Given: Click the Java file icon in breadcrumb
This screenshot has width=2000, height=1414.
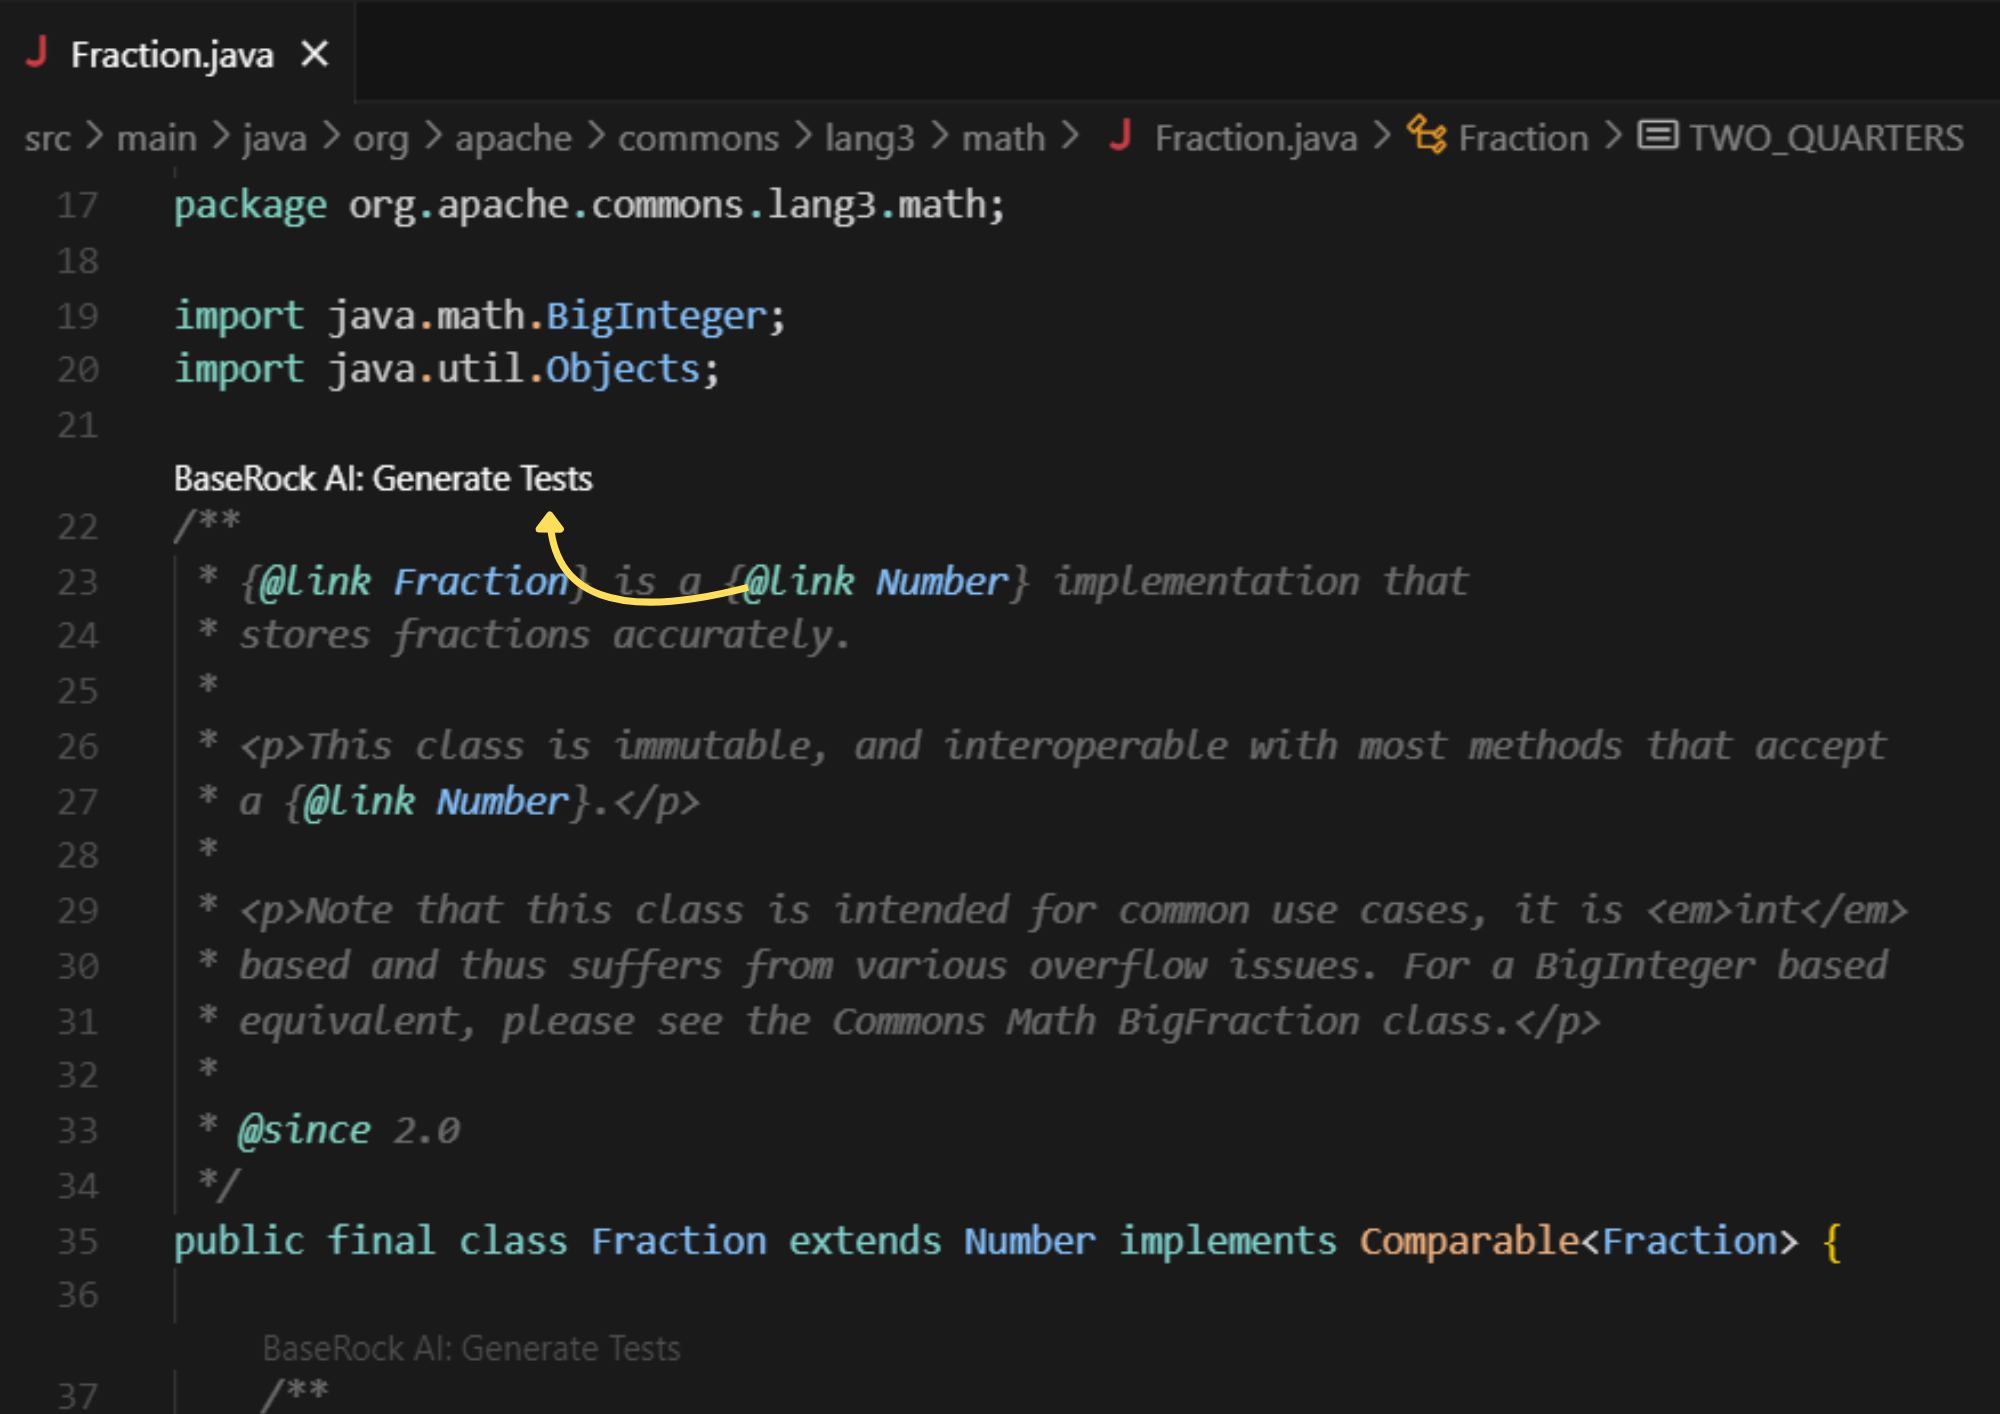Looking at the screenshot, I should click(x=1120, y=136).
